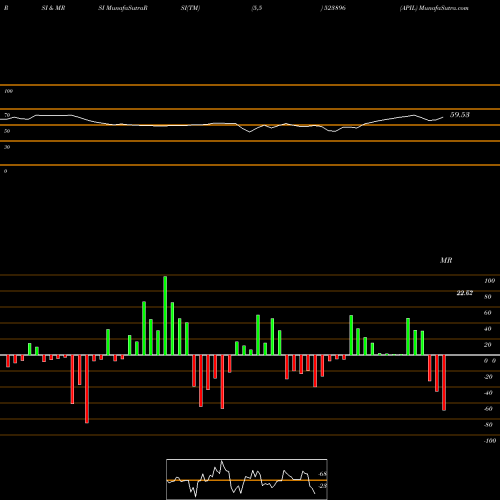Click the (APIL) MunafaSutra.com header text
This screenshot has height=500, width=500.
coord(434,8)
